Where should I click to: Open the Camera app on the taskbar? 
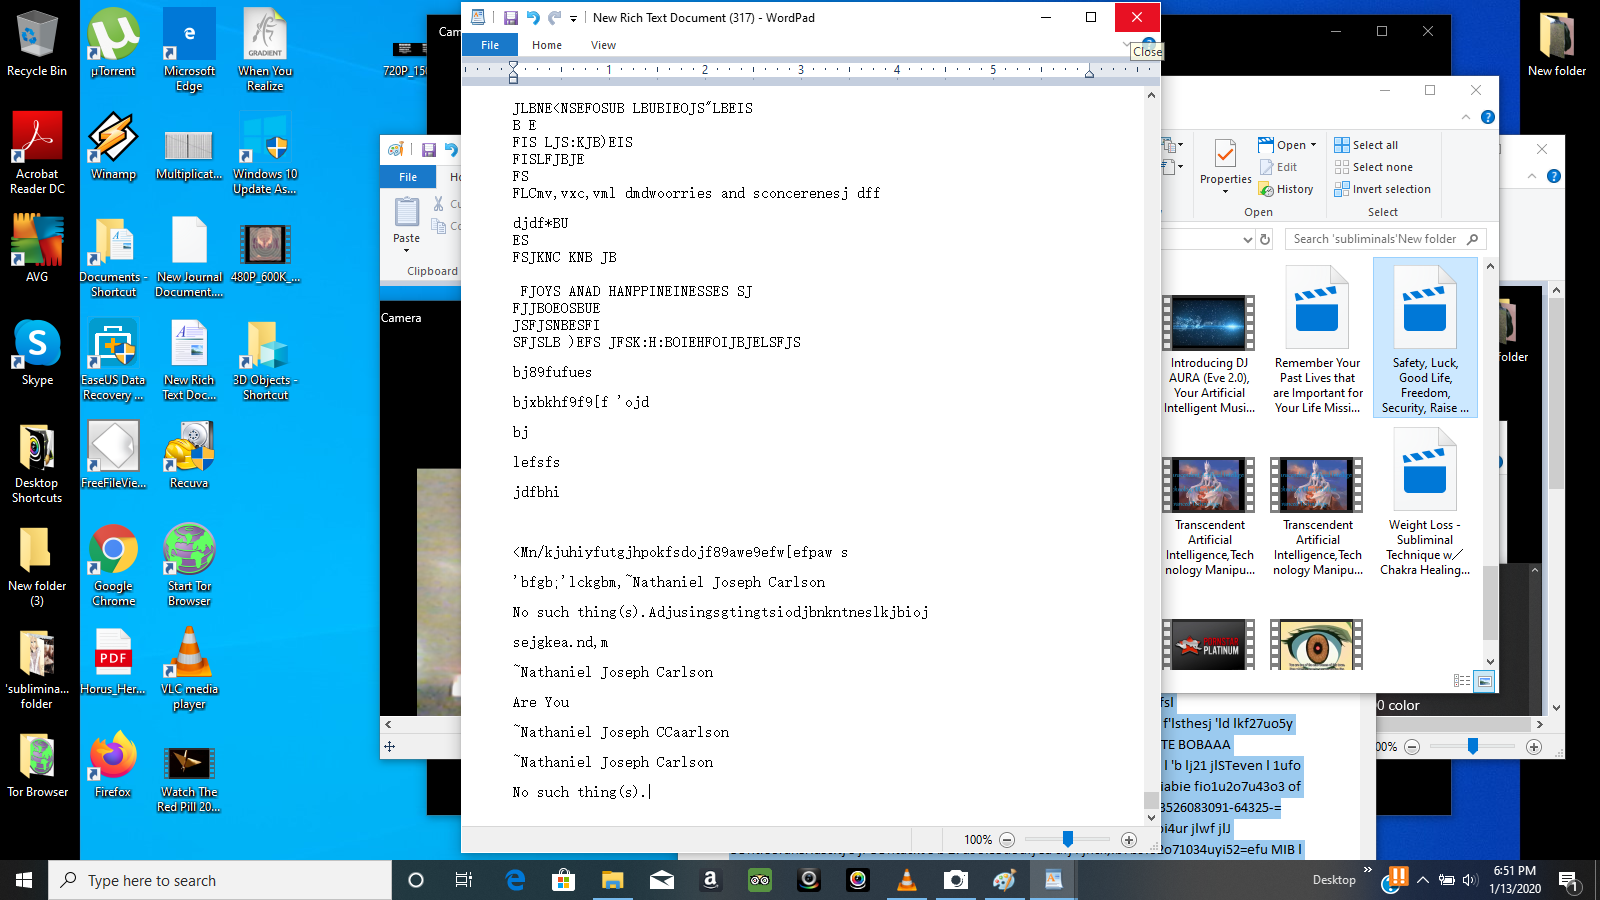point(956,880)
